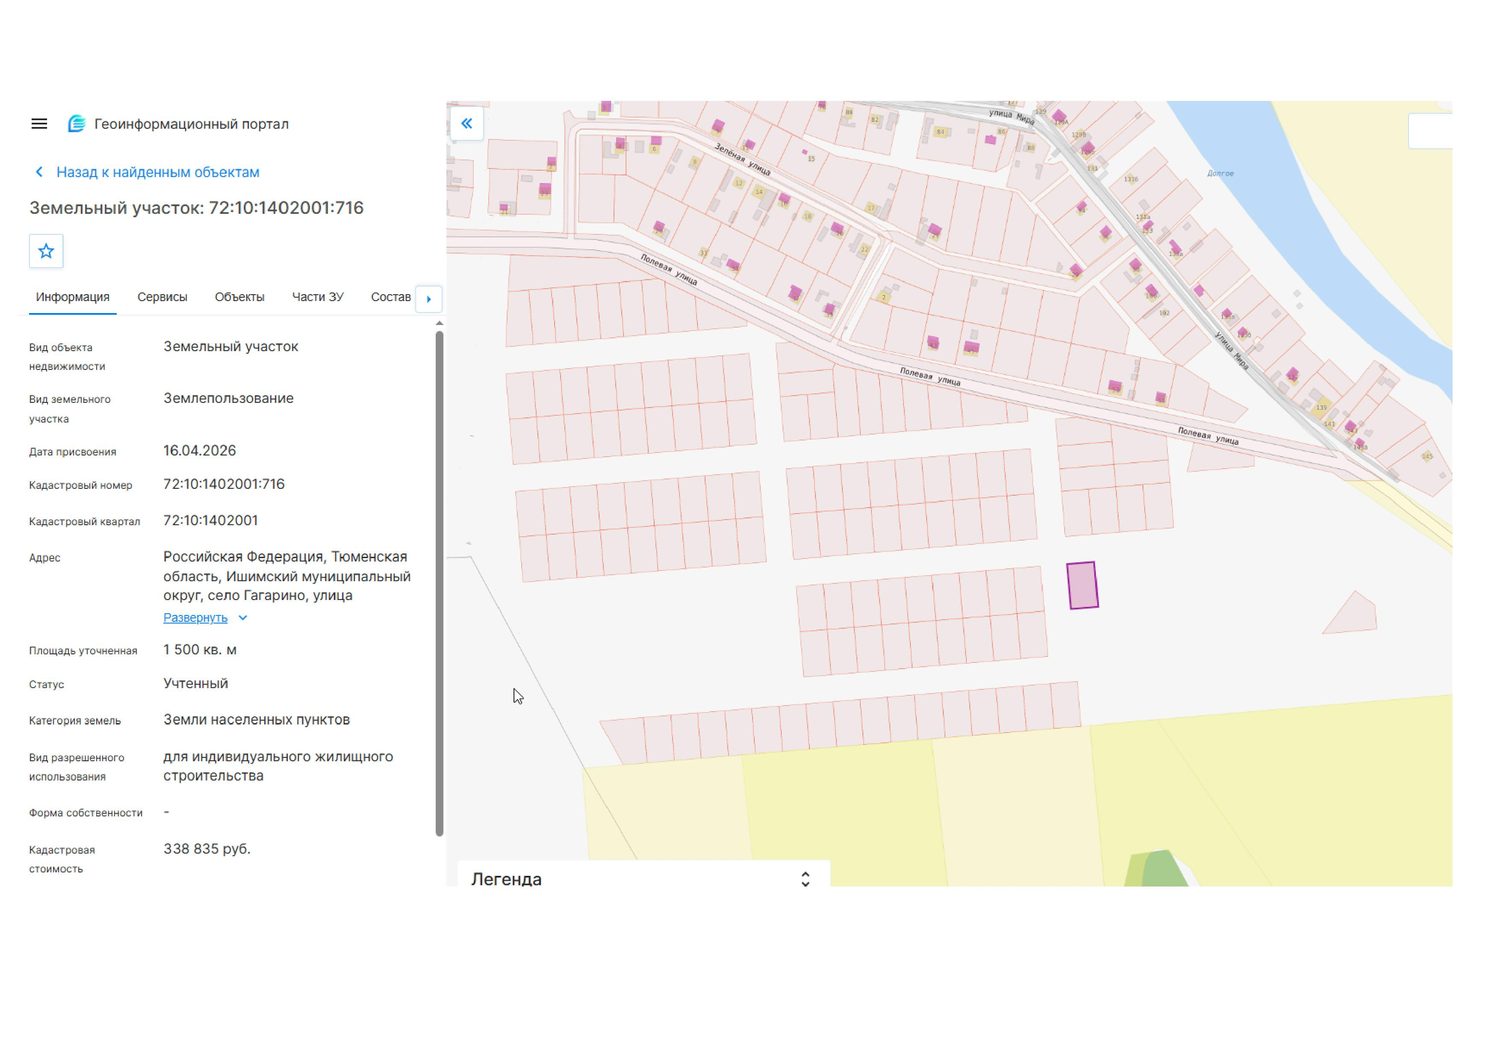Click the address text starting Российская Федерация
Image resolution: width=1500 pixels, height=1061 pixels.
pyautogui.click(x=287, y=576)
